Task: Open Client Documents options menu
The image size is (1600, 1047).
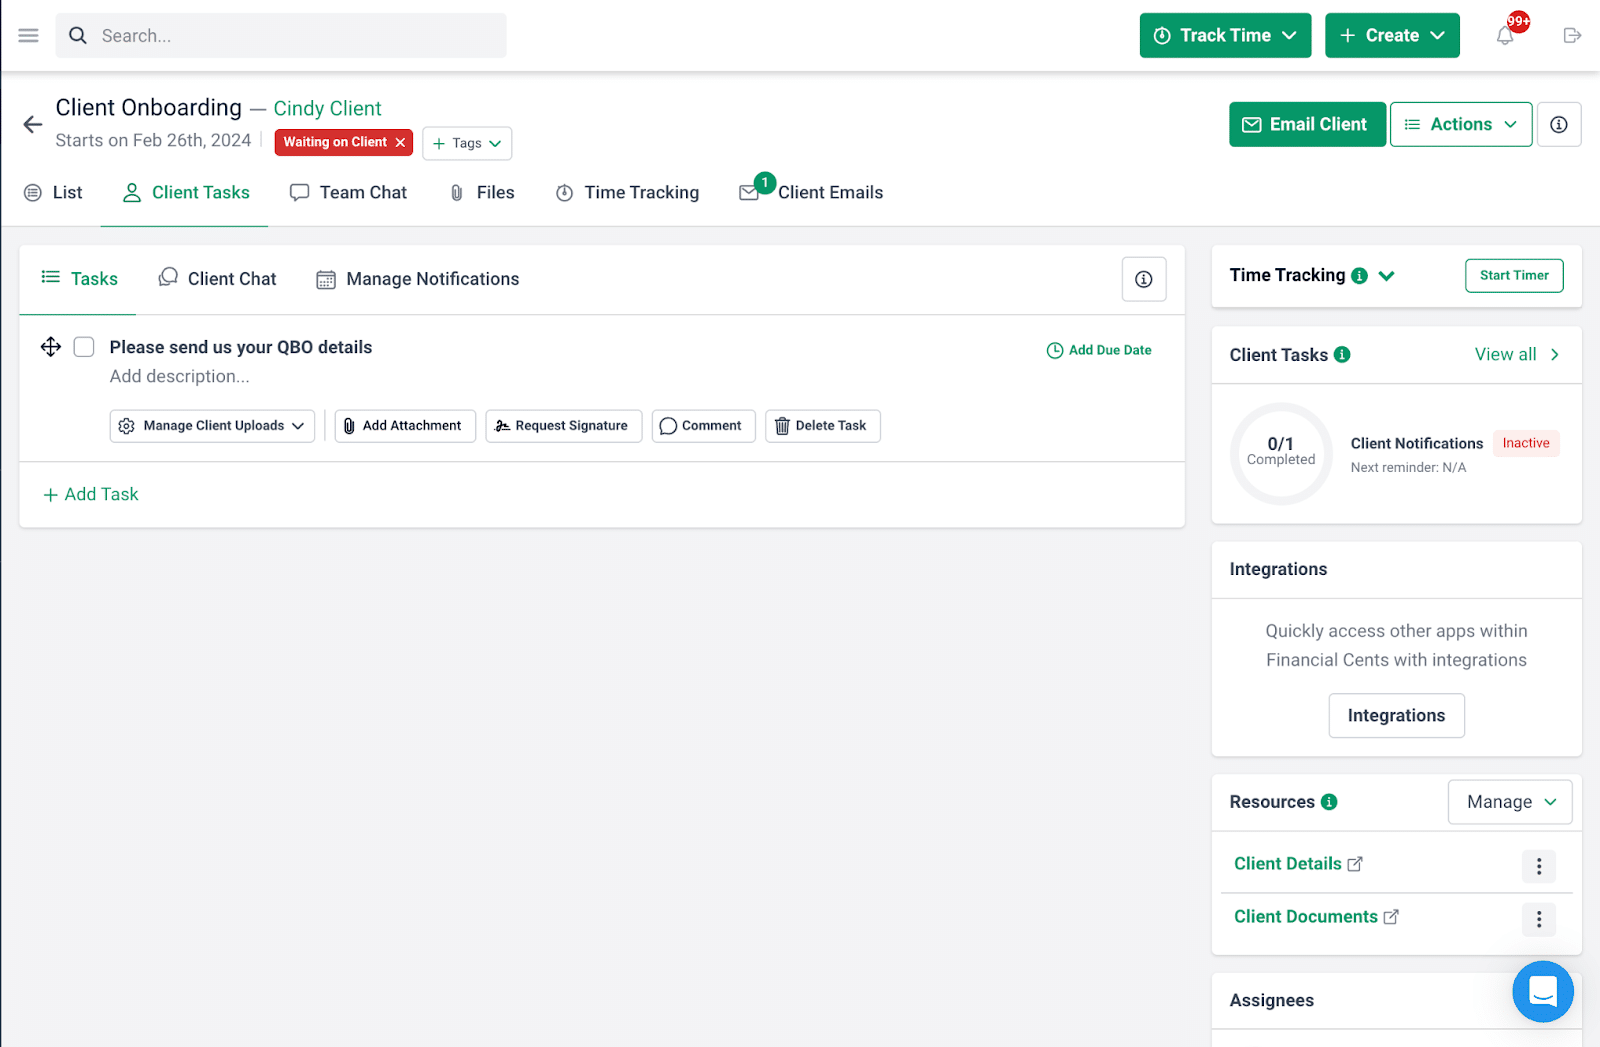Action: 1539,919
